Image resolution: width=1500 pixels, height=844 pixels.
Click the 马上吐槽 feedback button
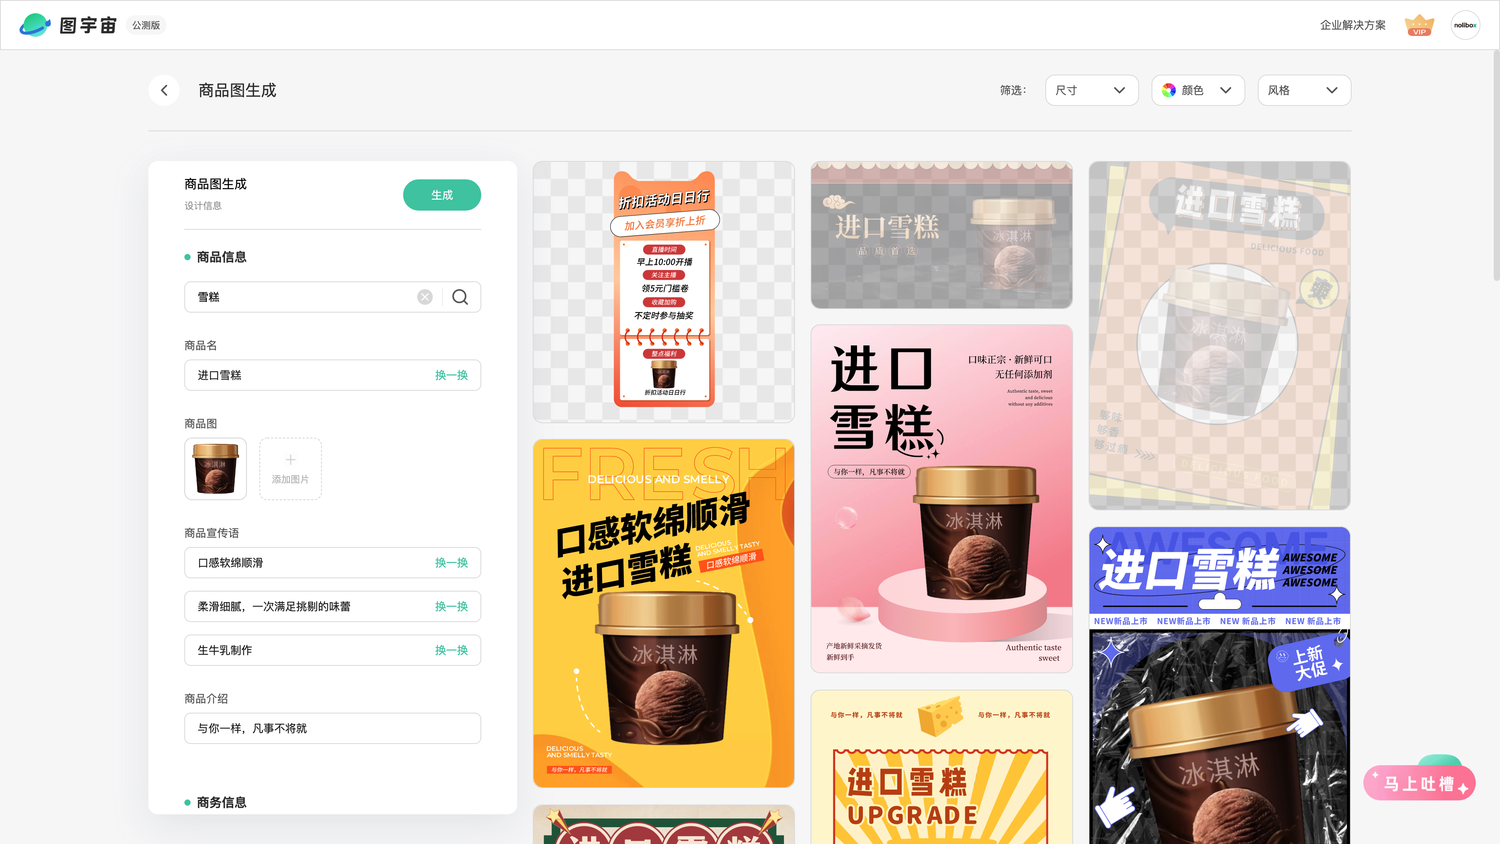1419,783
